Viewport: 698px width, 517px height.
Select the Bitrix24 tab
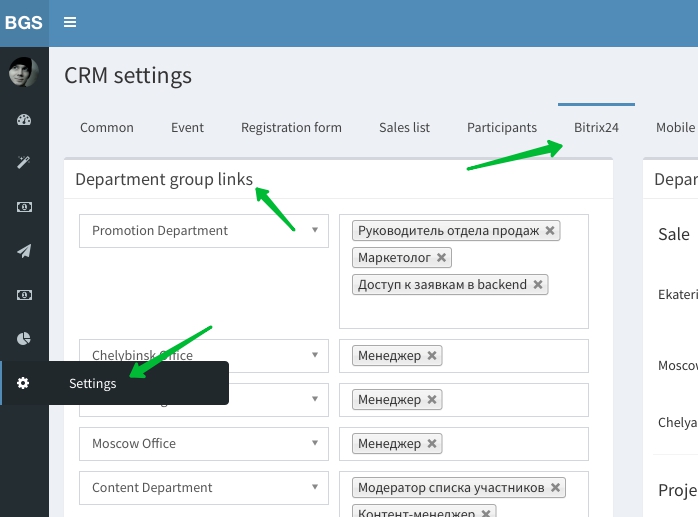pos(596,127)
